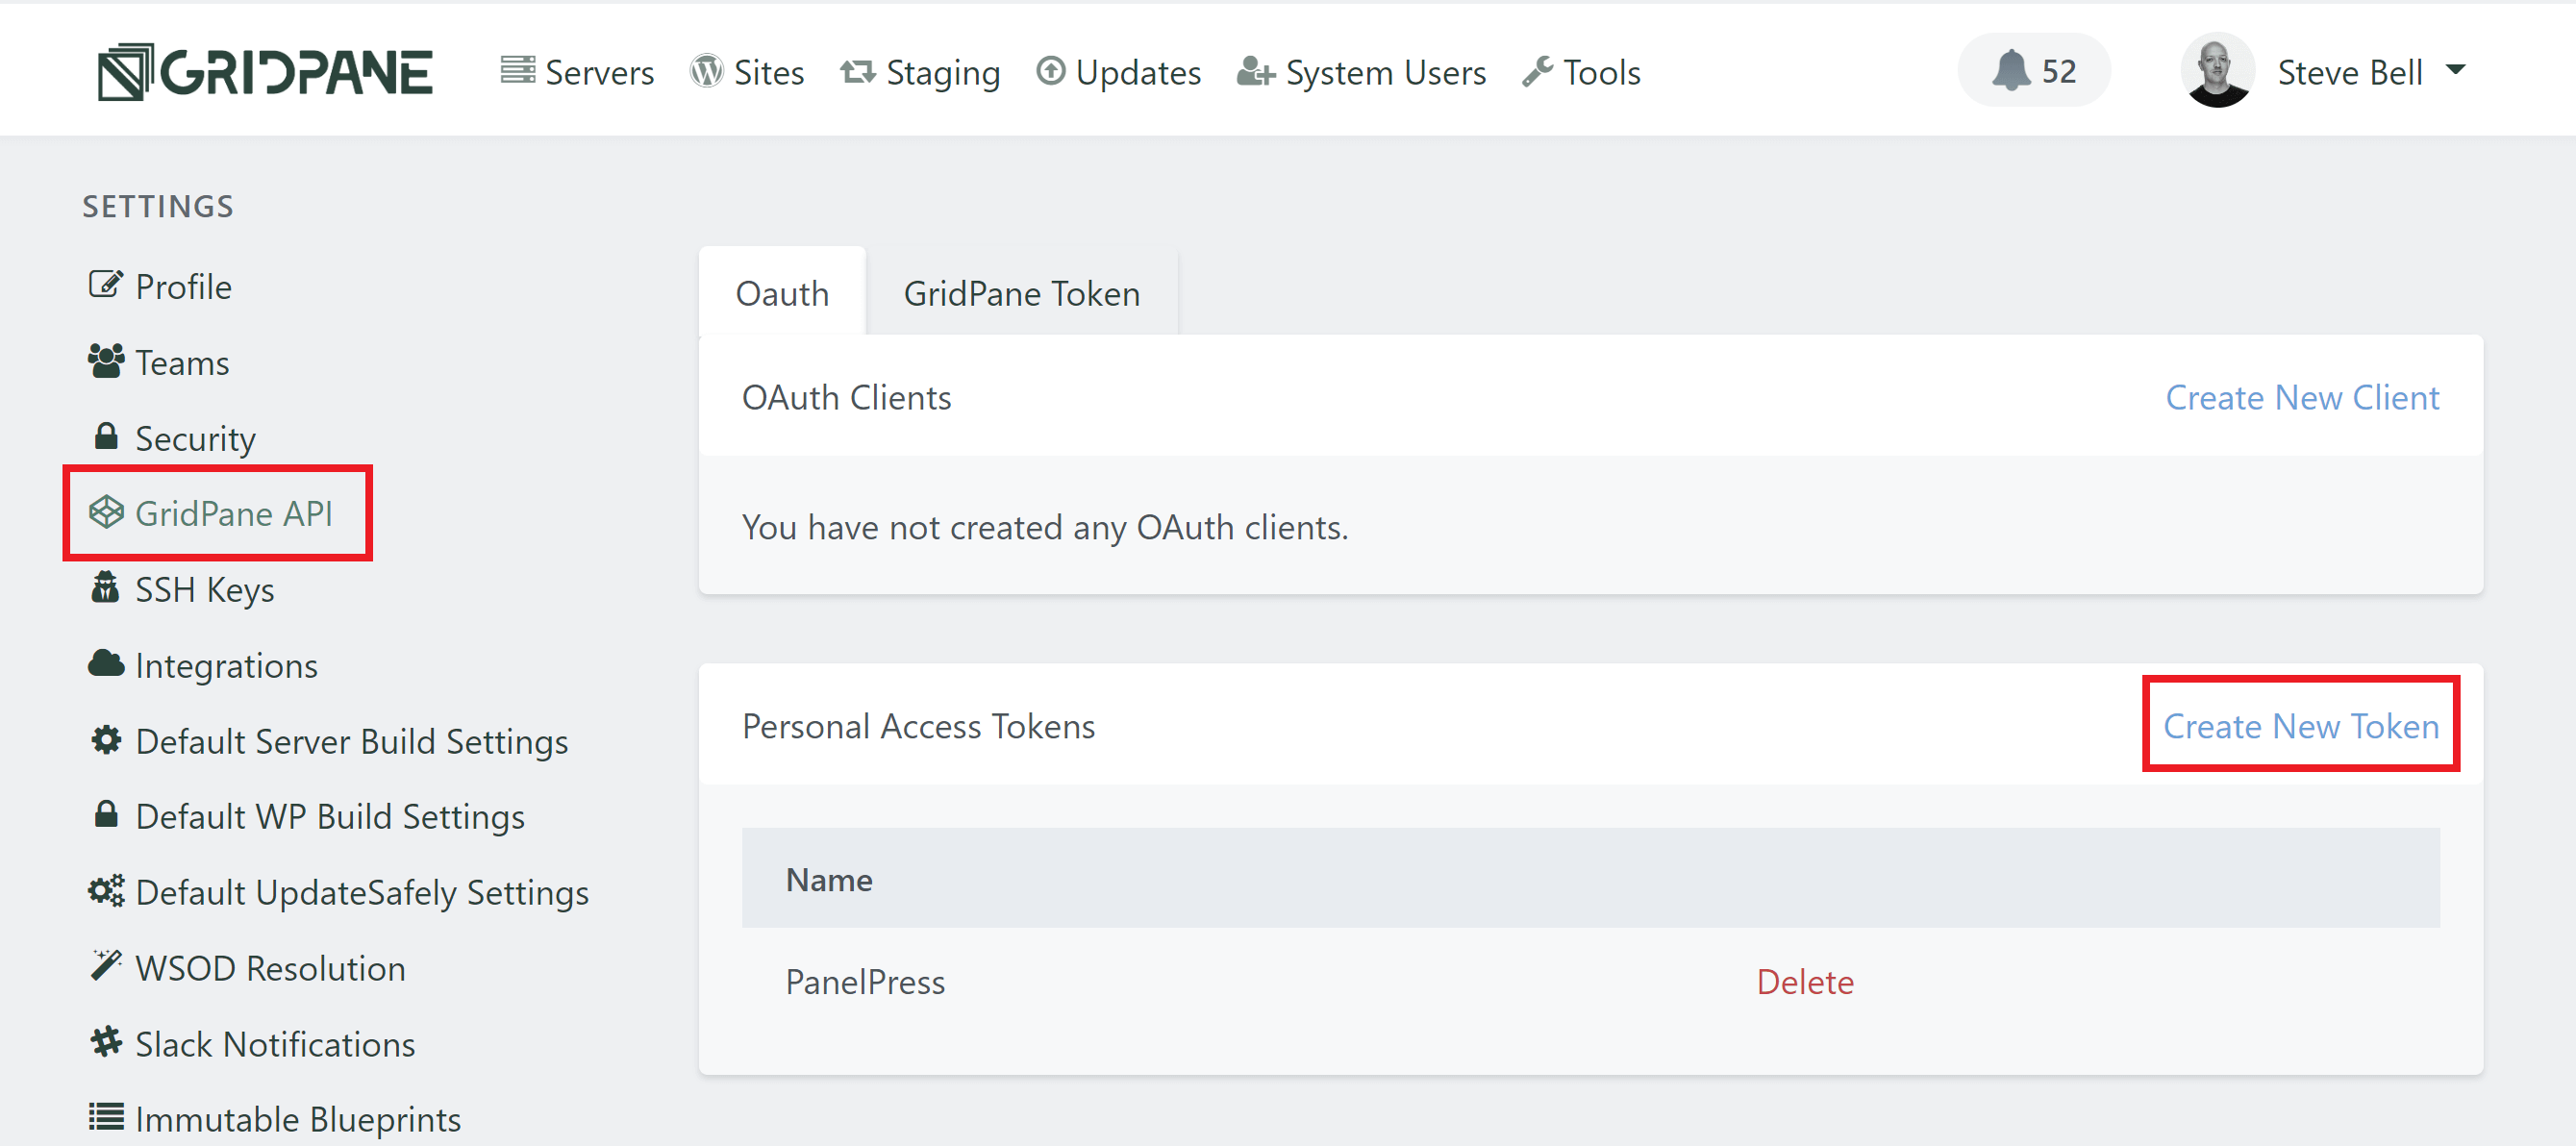
Task: Open Default UpdateSafely Settings
Action: click(362, 893)
